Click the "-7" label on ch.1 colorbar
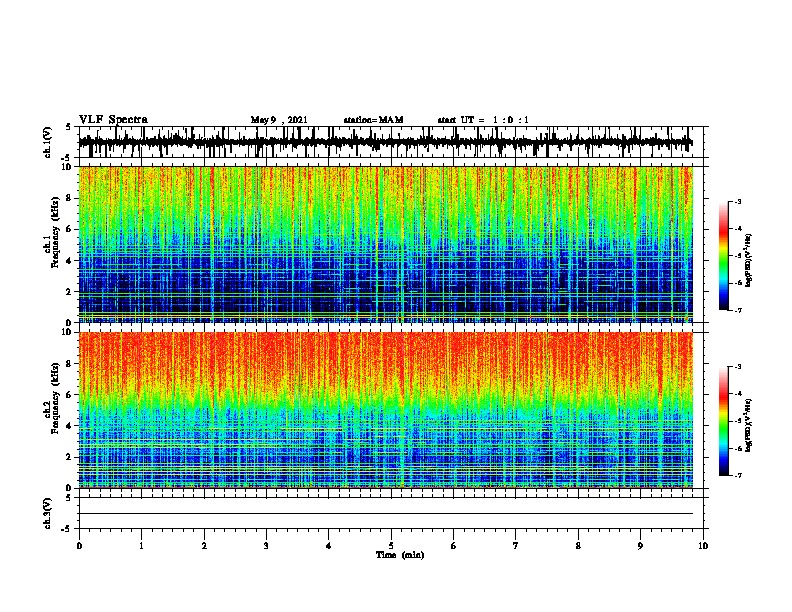Image resolution: width=792 pixels, height=612 pixels. pos(738,310)
